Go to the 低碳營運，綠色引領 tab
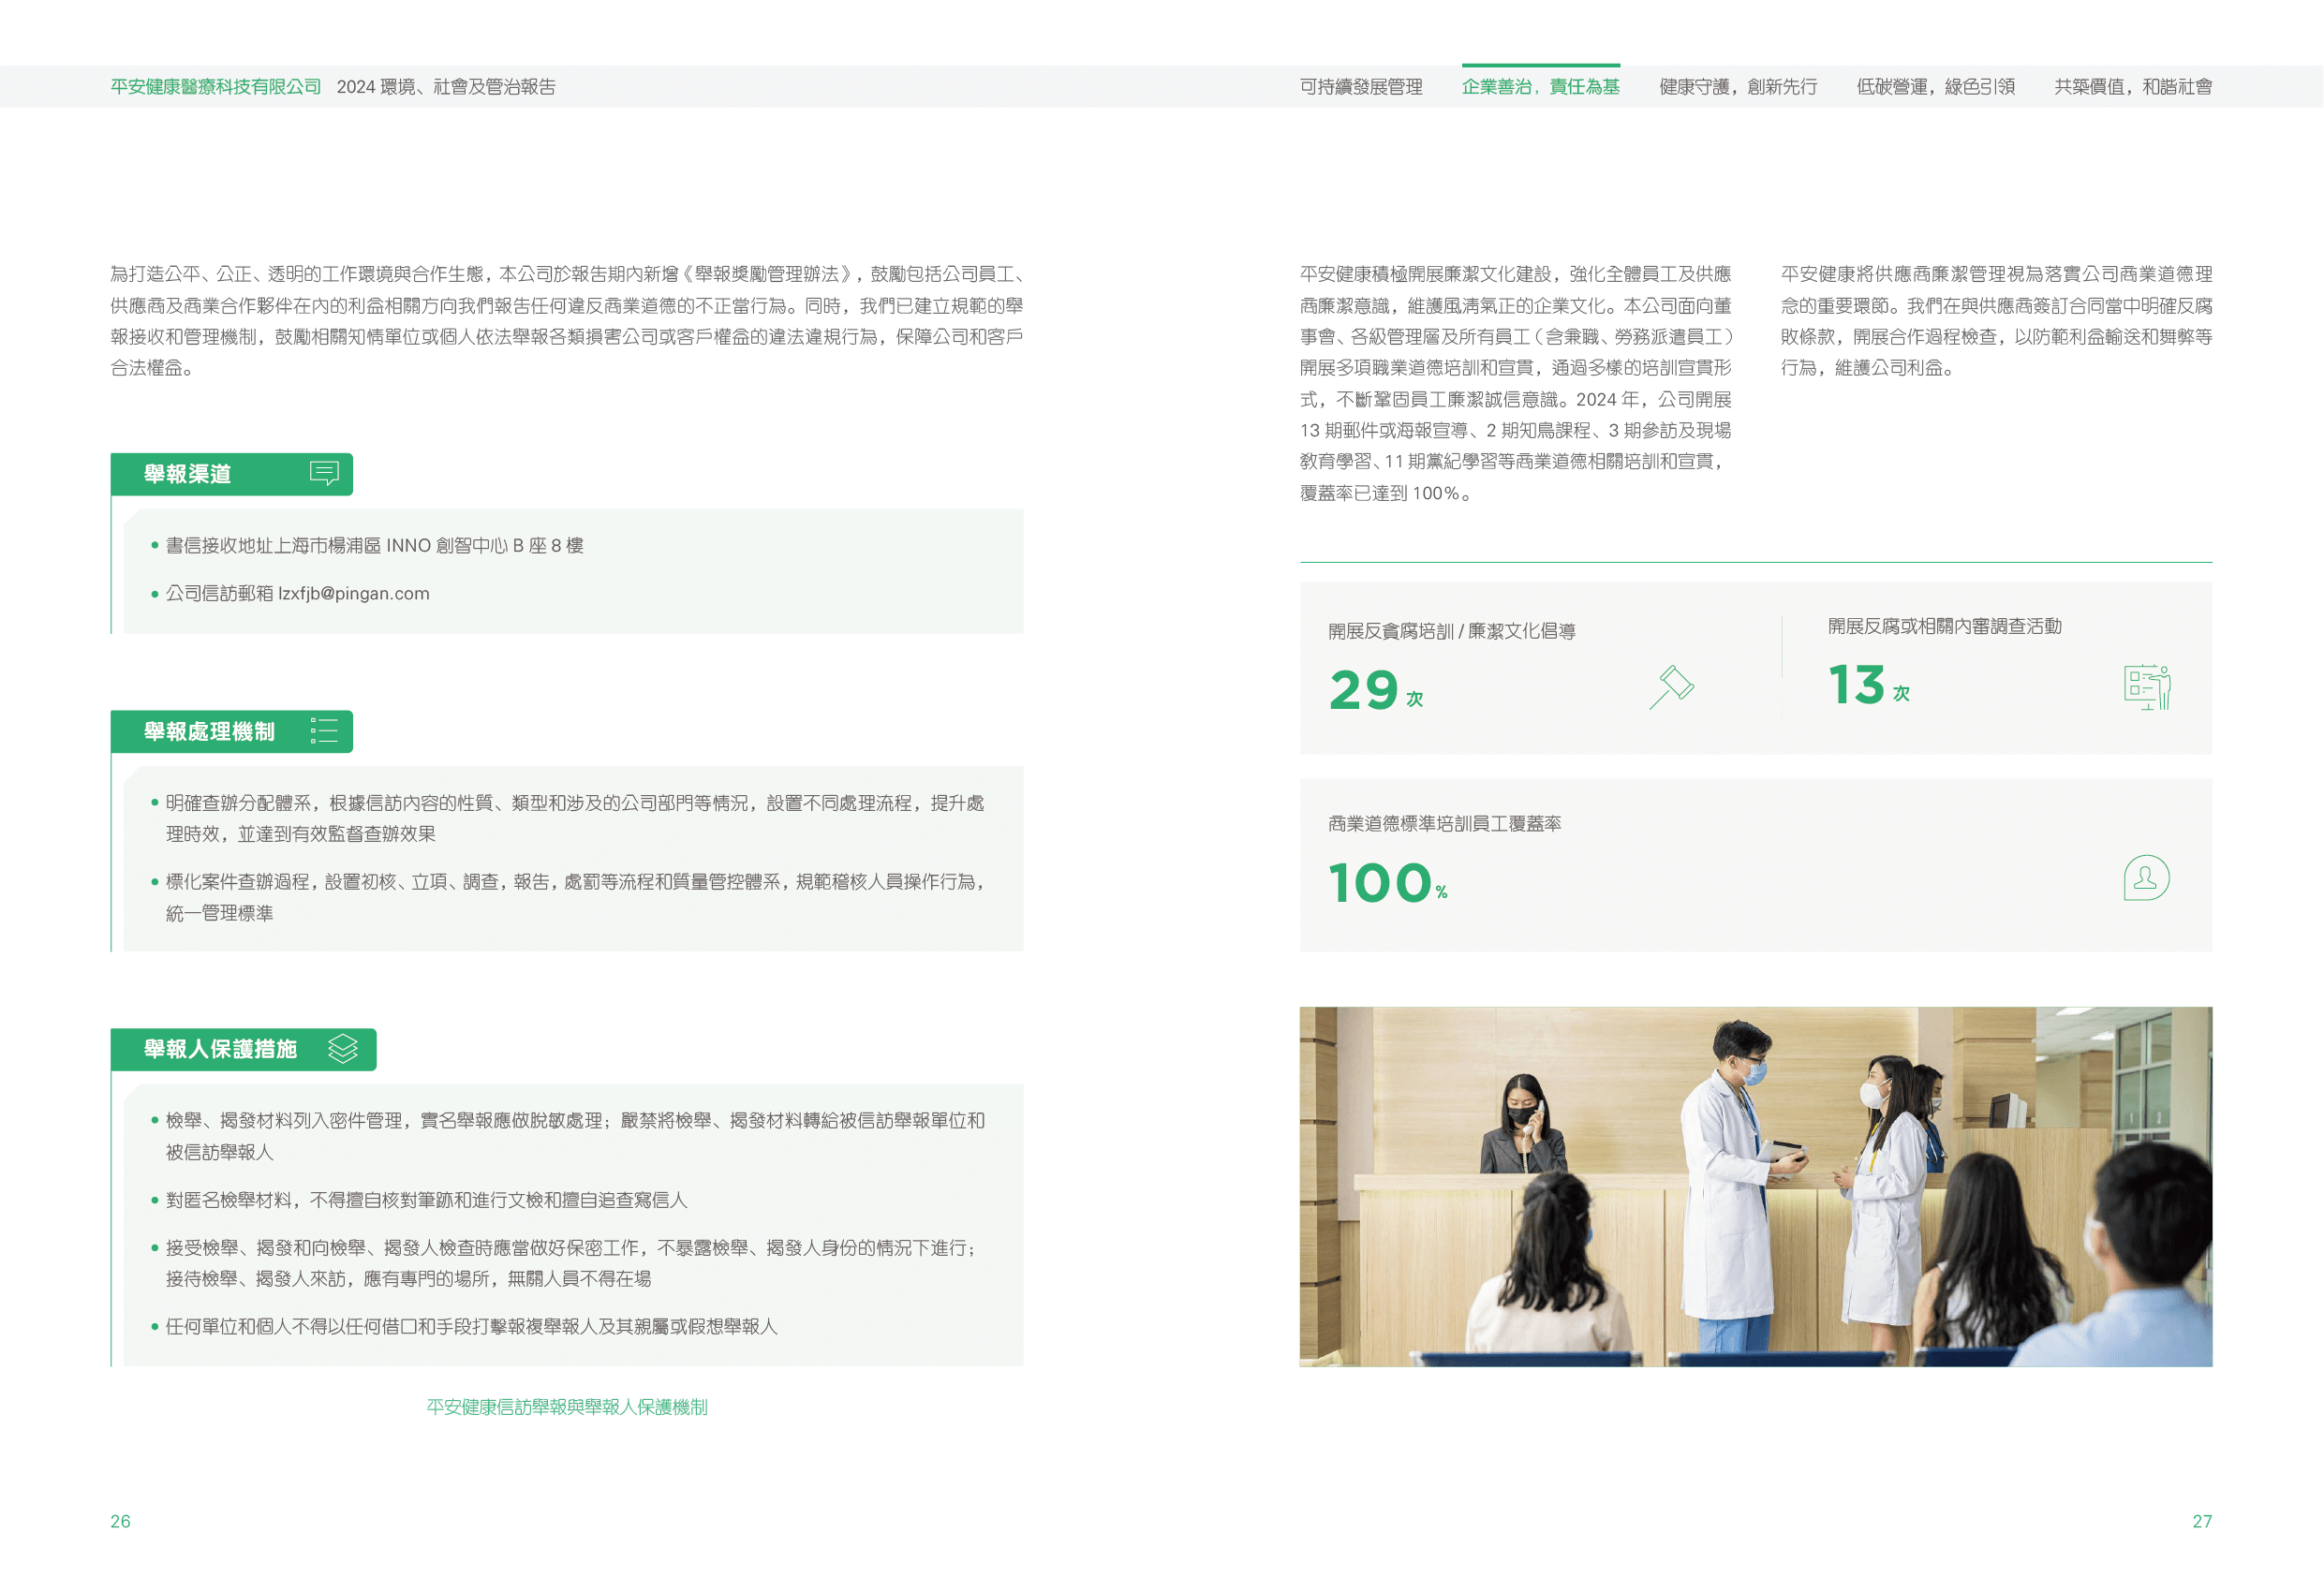 coord(1935,87)
